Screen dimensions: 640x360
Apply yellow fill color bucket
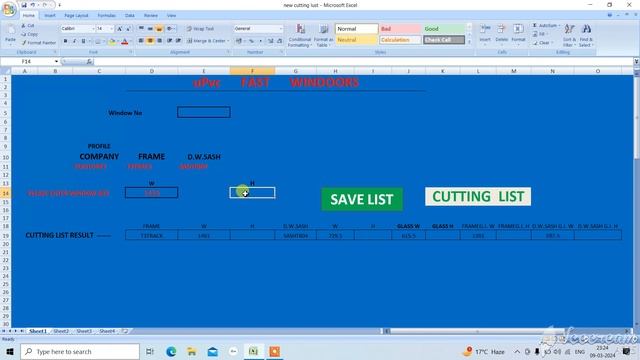coord(112,41)
